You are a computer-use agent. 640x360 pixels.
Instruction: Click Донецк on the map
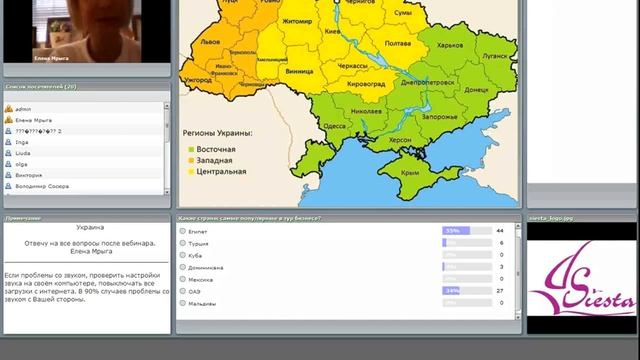point(476,90)
